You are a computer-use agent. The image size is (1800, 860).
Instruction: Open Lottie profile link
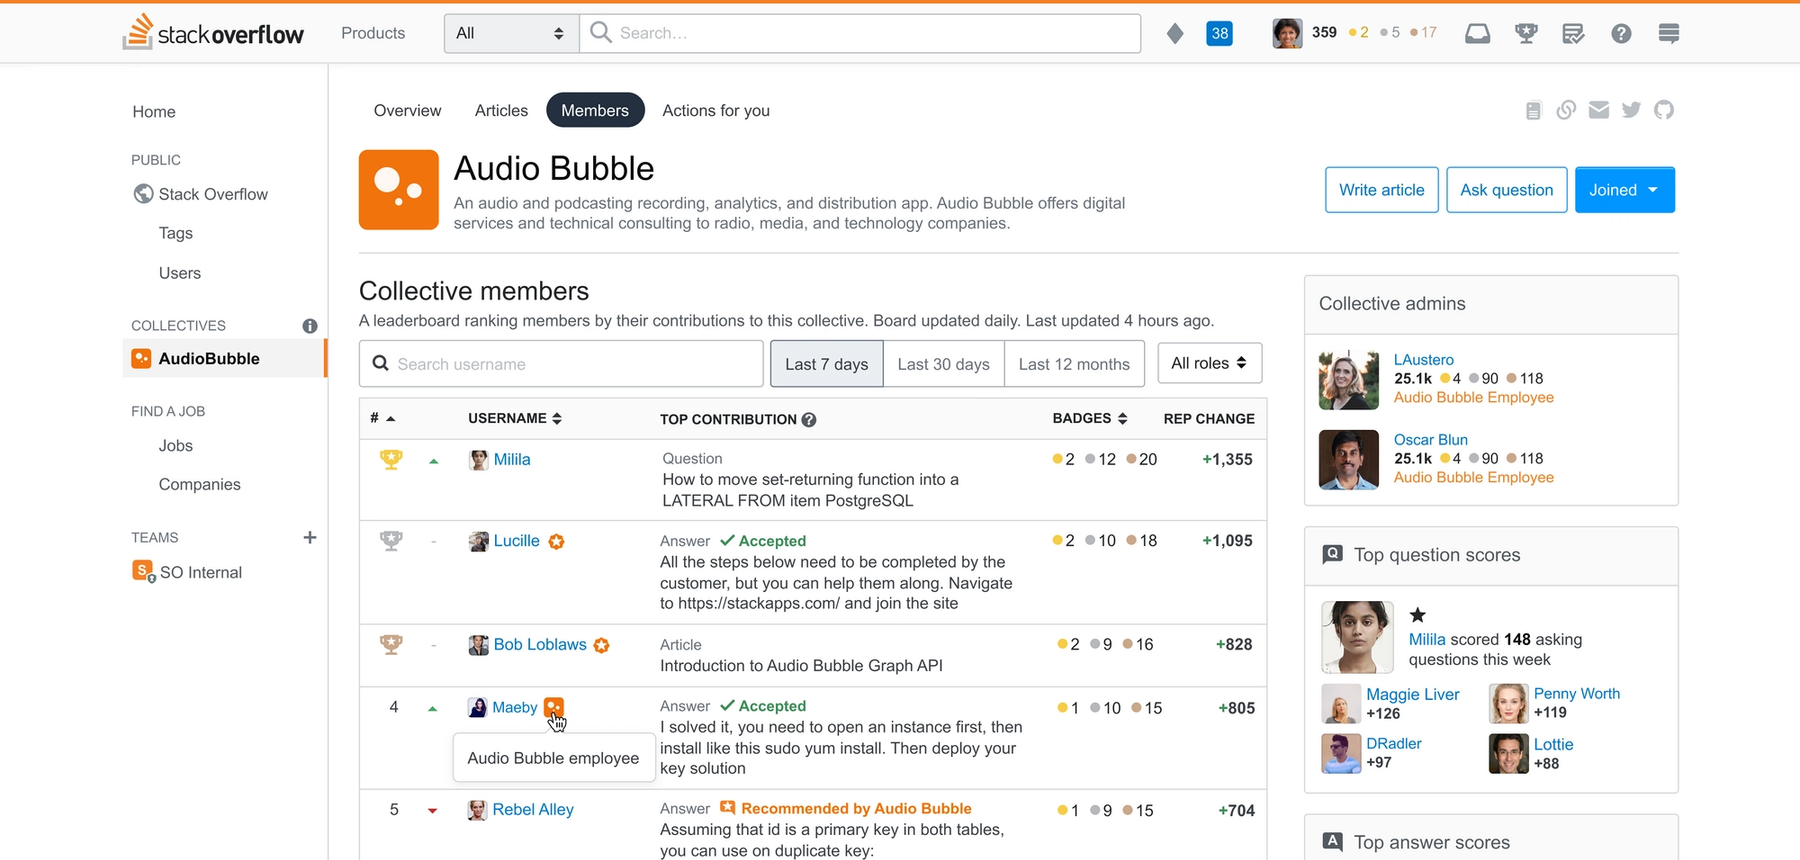1554,745
